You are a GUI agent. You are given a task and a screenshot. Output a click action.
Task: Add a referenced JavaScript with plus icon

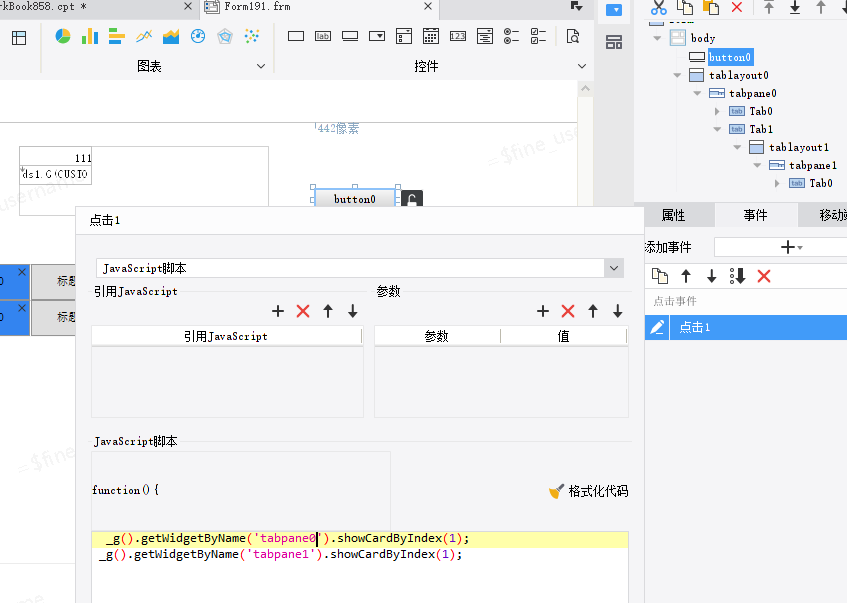[x=278, y=311]
